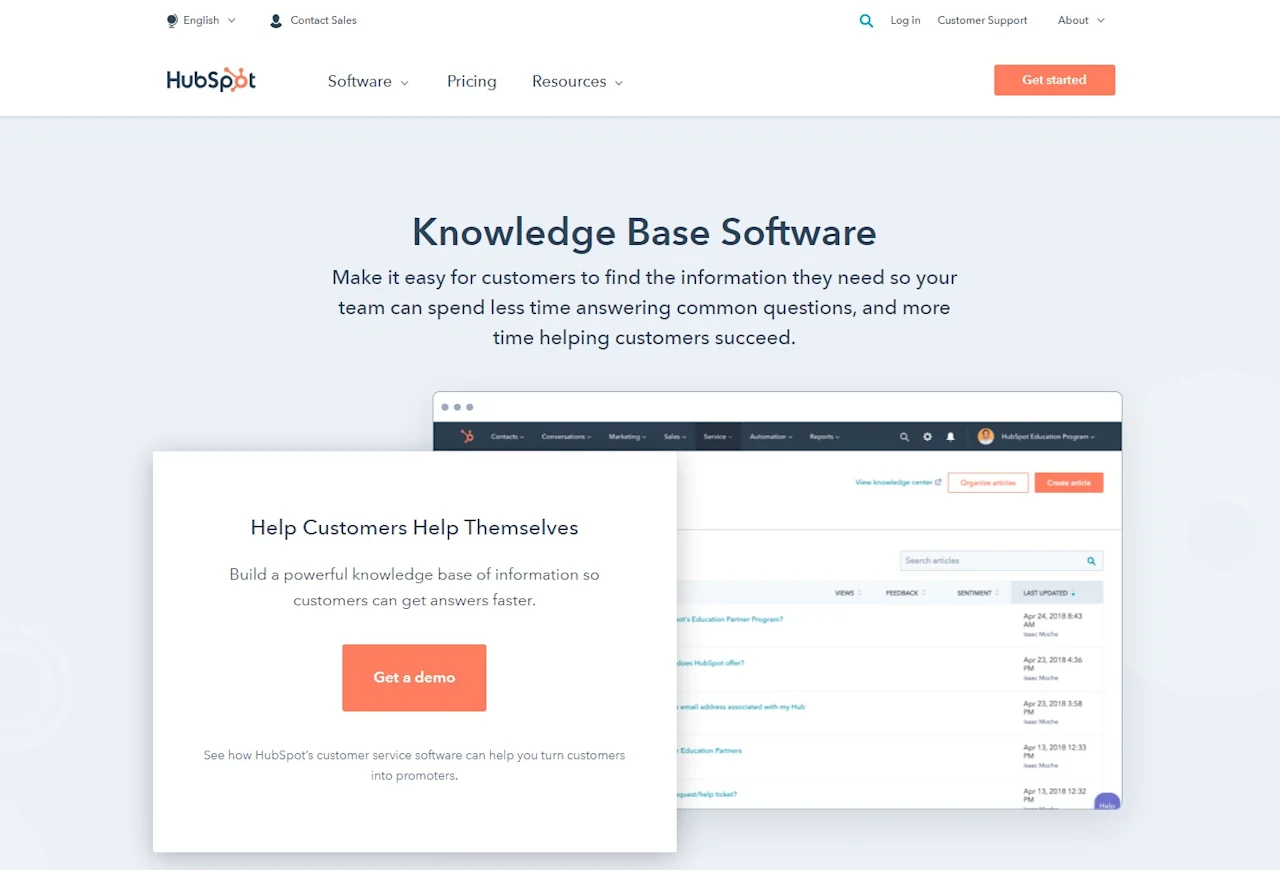Click the user avatar next to HubSpot Education Program

[x=985, y=436]
